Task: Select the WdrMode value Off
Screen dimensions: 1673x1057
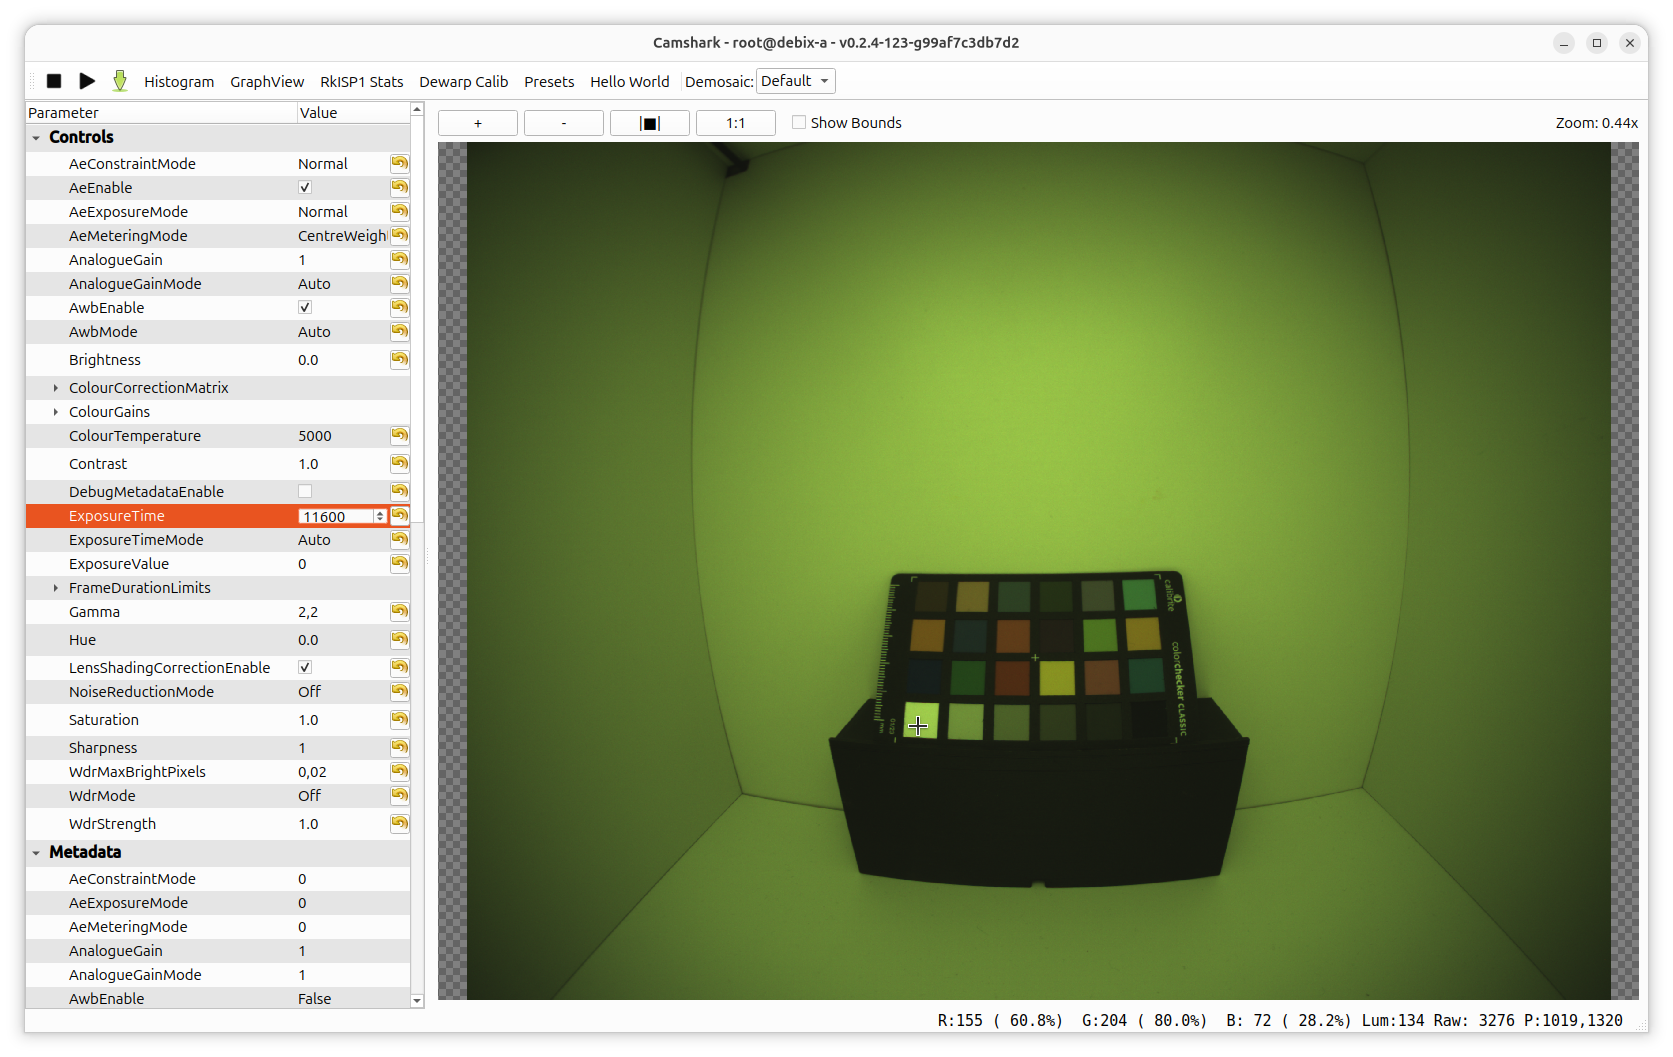Action: coord(310,796)
